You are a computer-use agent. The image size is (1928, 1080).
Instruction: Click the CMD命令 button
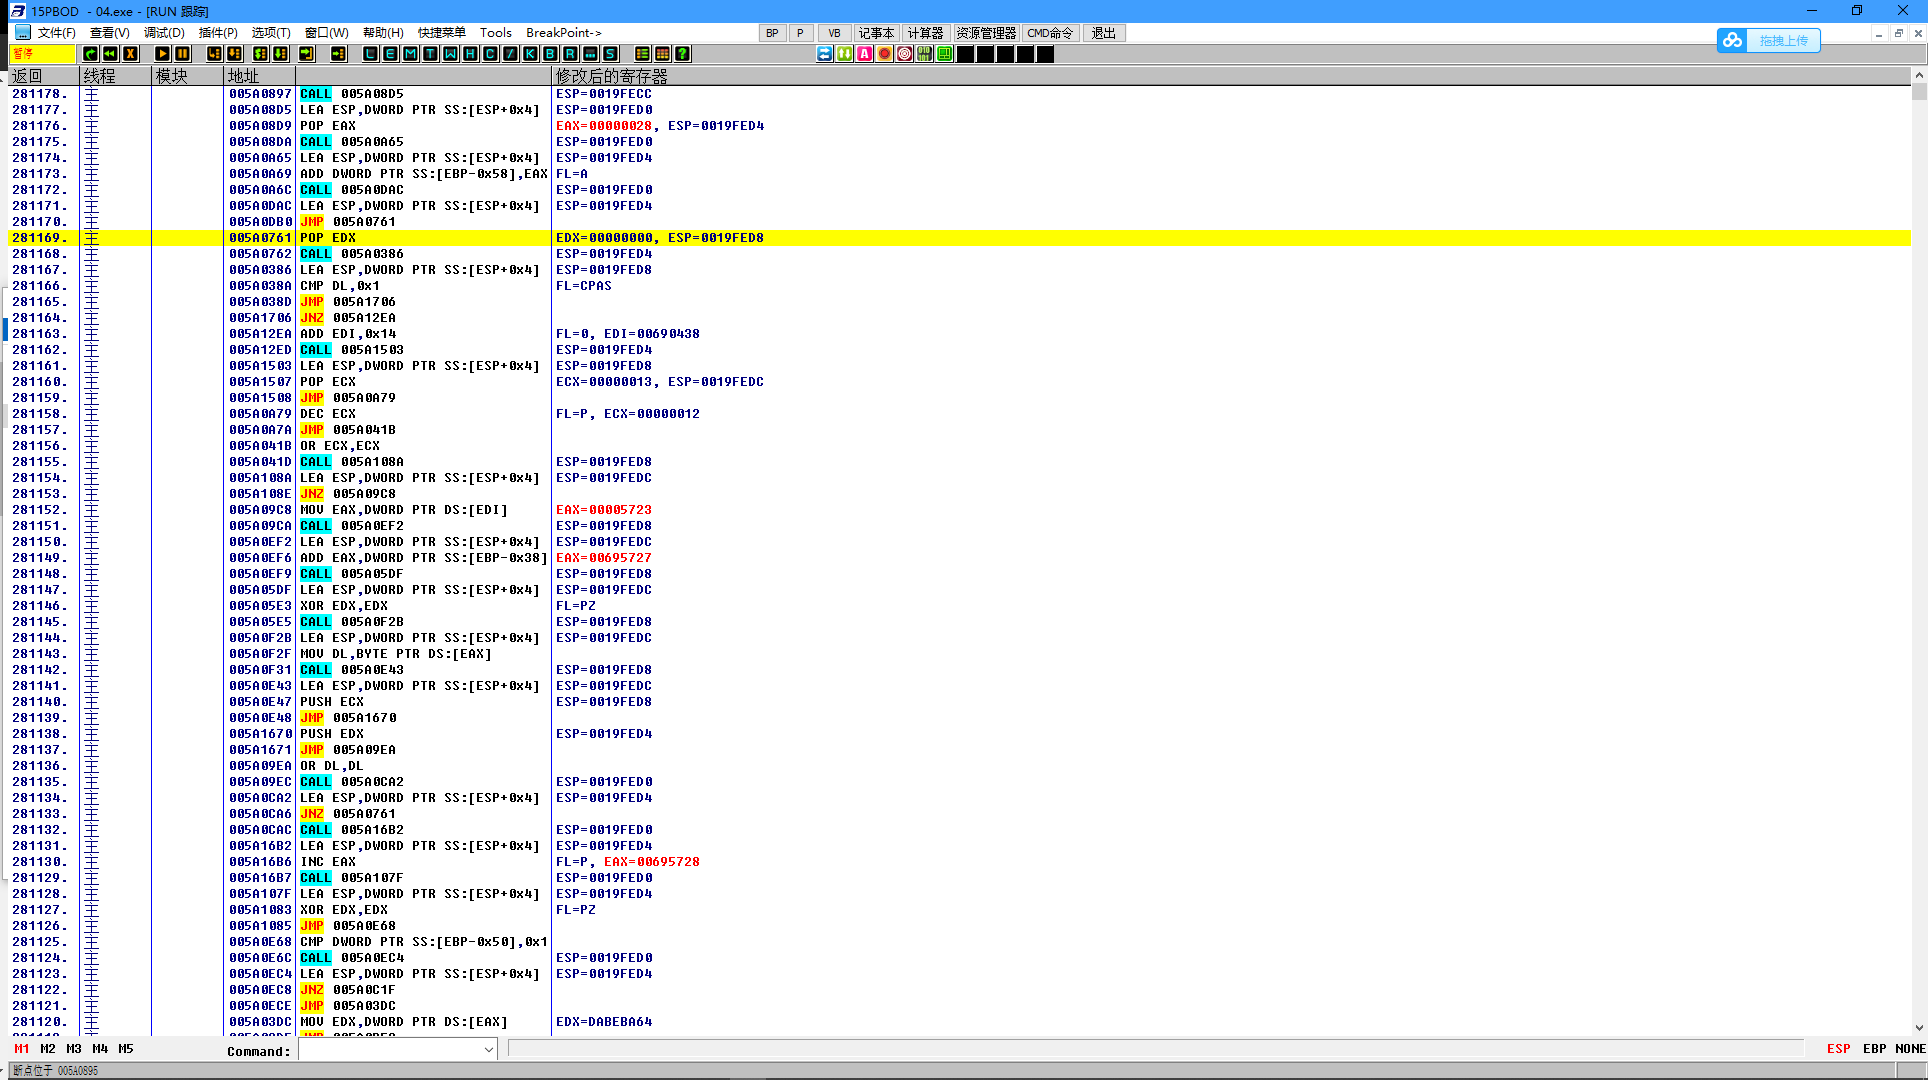click(x=1050, y=33)
